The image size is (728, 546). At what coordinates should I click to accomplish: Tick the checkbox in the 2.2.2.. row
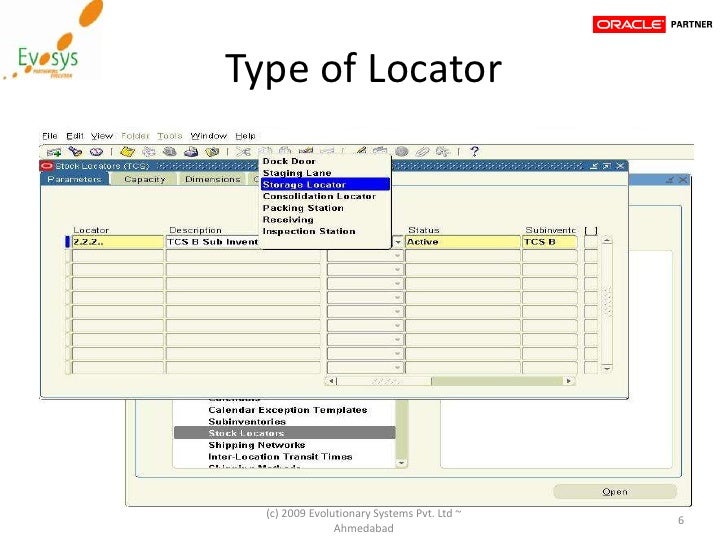tap(591, 242)
